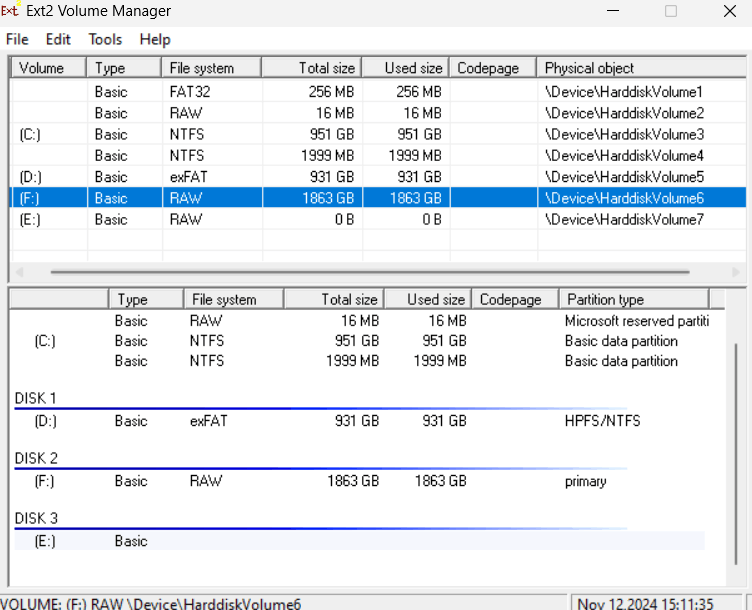Open the File menu
The height and width of the screenshot is (610, 752).
[17, 39]
